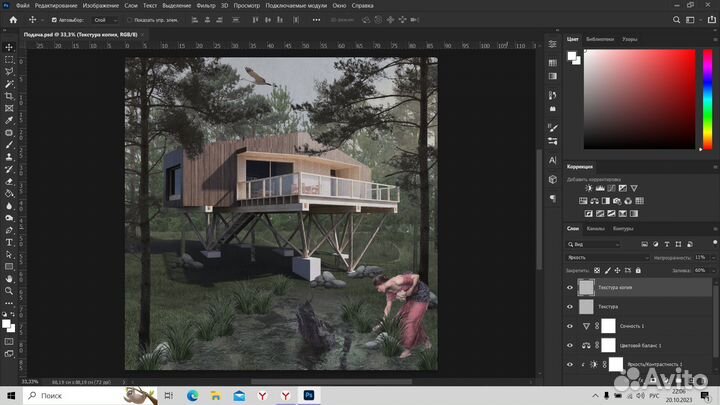The height and width of the screenshot is (405, 720).
Task: Open the layer filter type dropdown Вид
Action: (593, 244)
